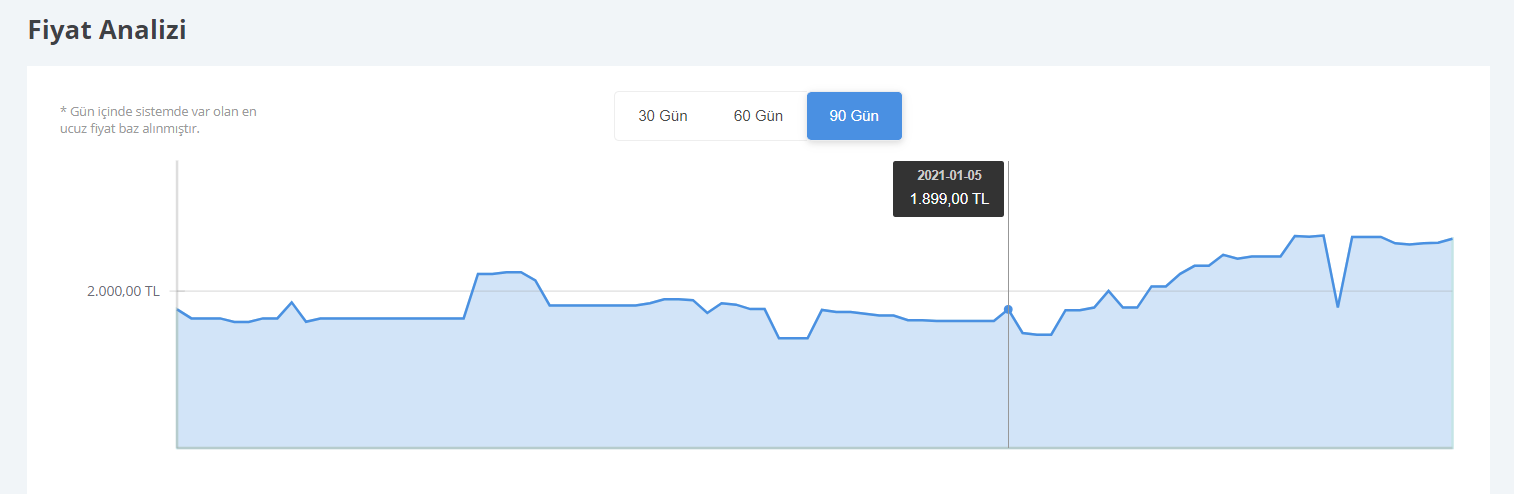Viewport: 1514px width, 494px height.
Task: Click the highest peak of the price line
Action: [x=1322, y=235]
